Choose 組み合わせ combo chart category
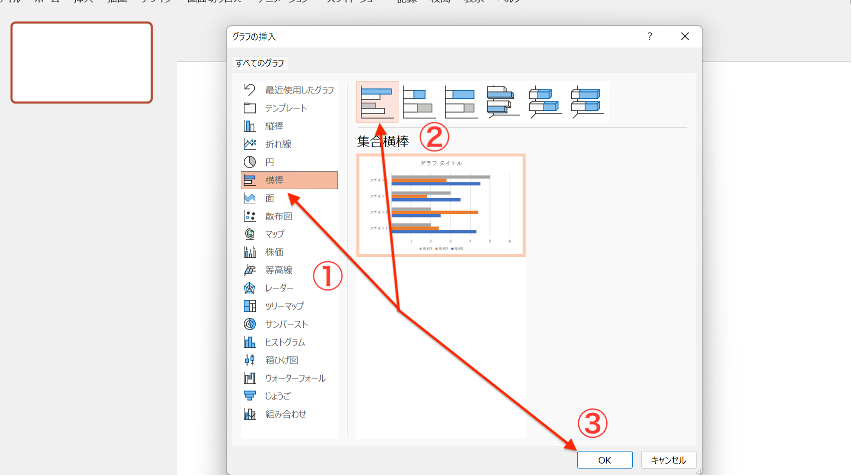 click(x=289, y=414)
